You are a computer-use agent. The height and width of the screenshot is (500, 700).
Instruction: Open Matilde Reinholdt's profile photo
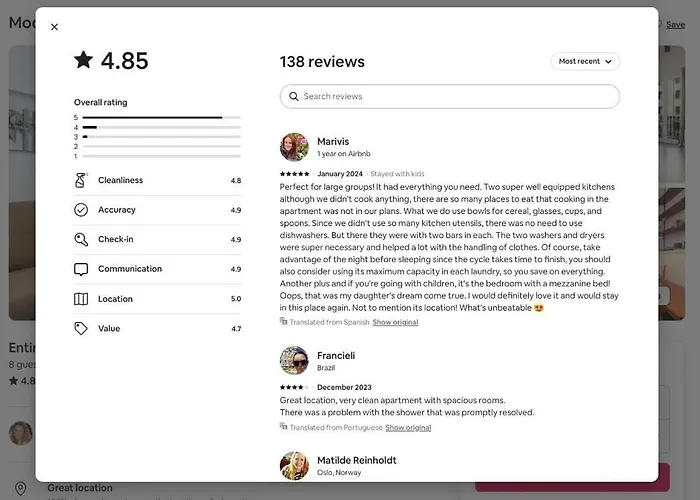[294, 466]
